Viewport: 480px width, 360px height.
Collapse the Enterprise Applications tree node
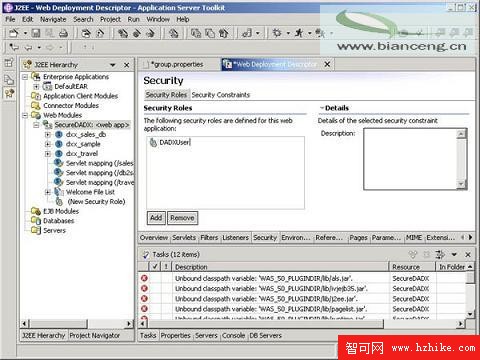coord(25,77)
